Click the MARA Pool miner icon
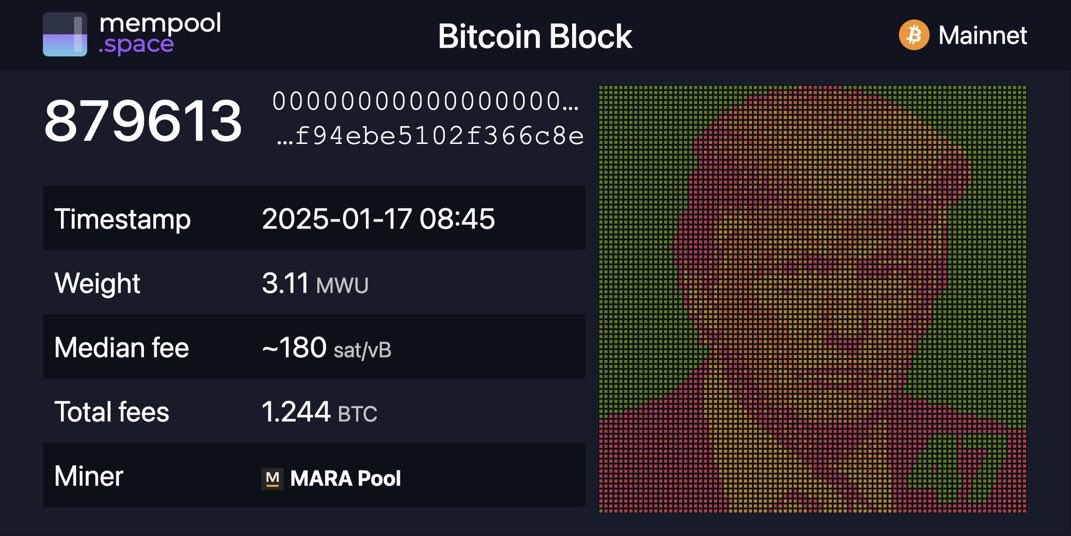The height and width of the screenshot is (536, 1071). click(x=272, y=479)
